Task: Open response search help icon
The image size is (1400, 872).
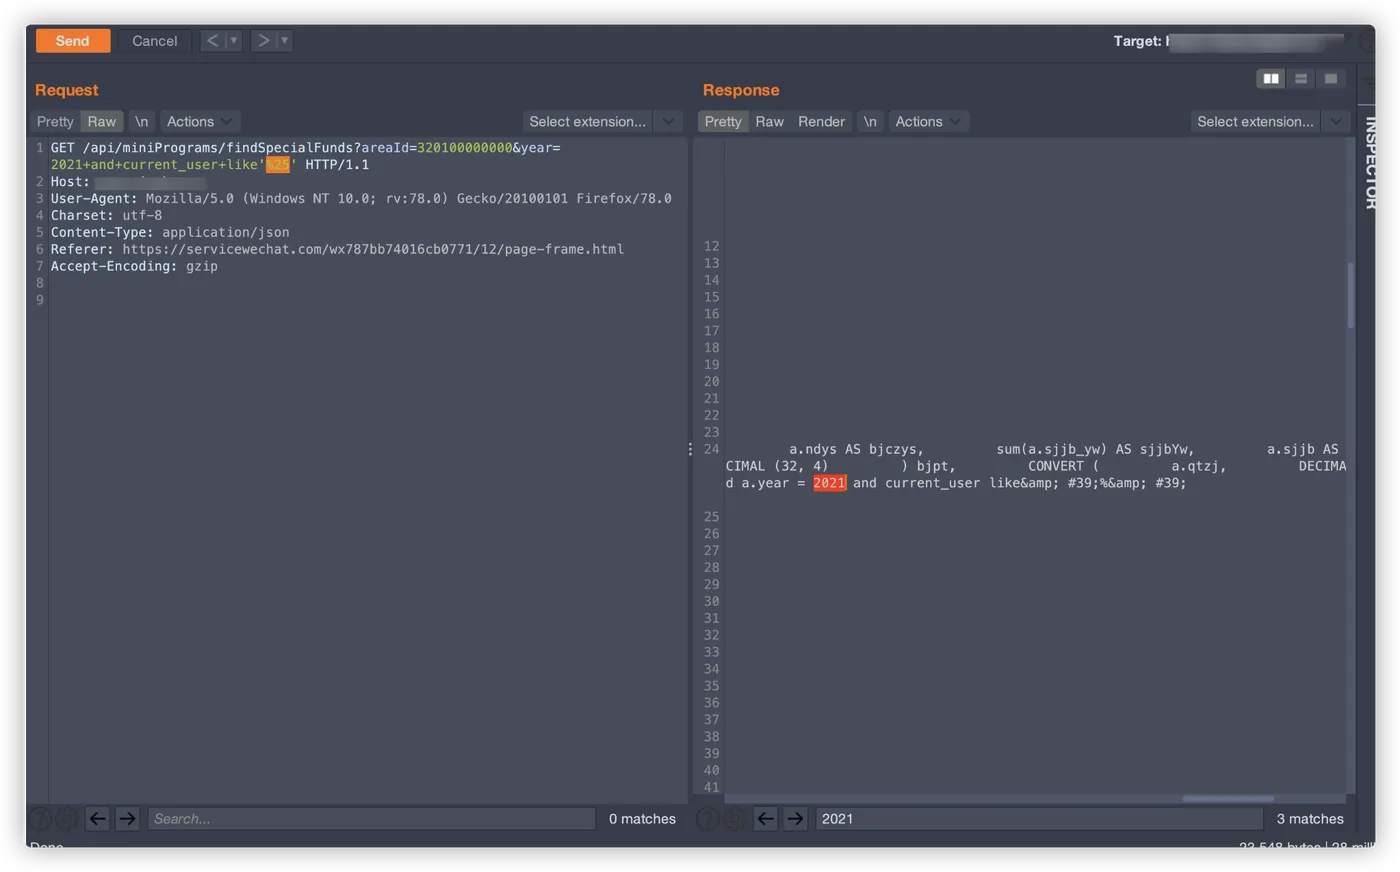Action: (708, 819)
